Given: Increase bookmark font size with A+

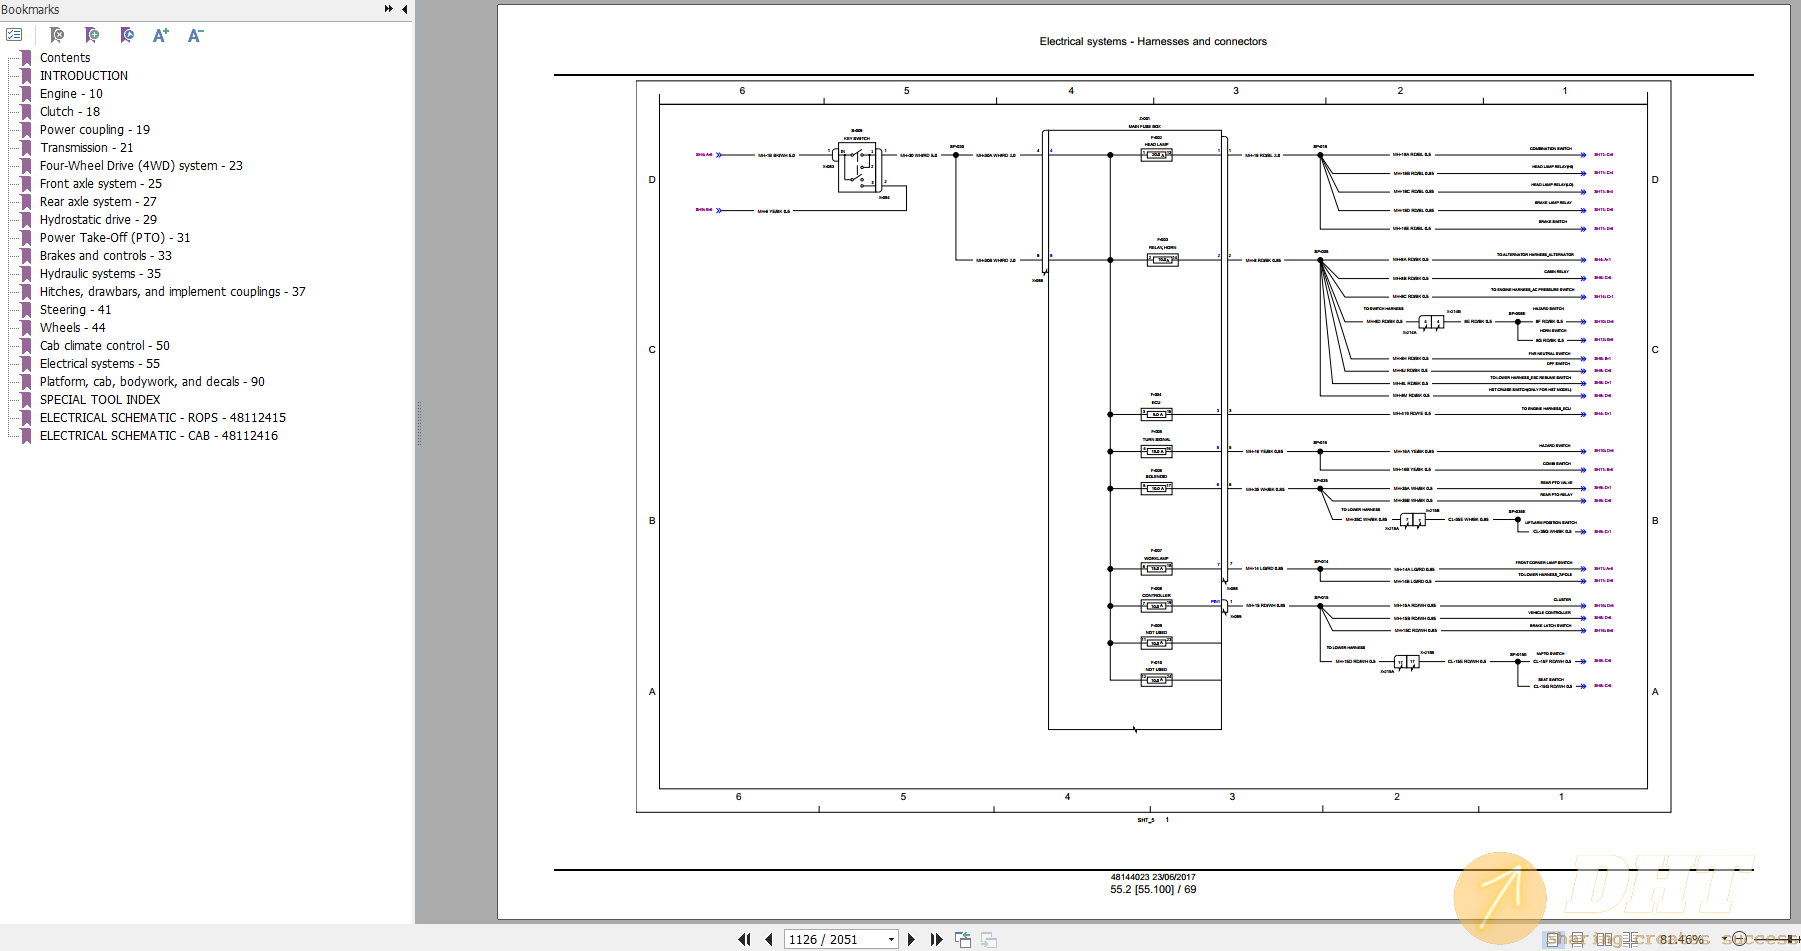Looking at the screenshot, I should [x=161, y=35].
